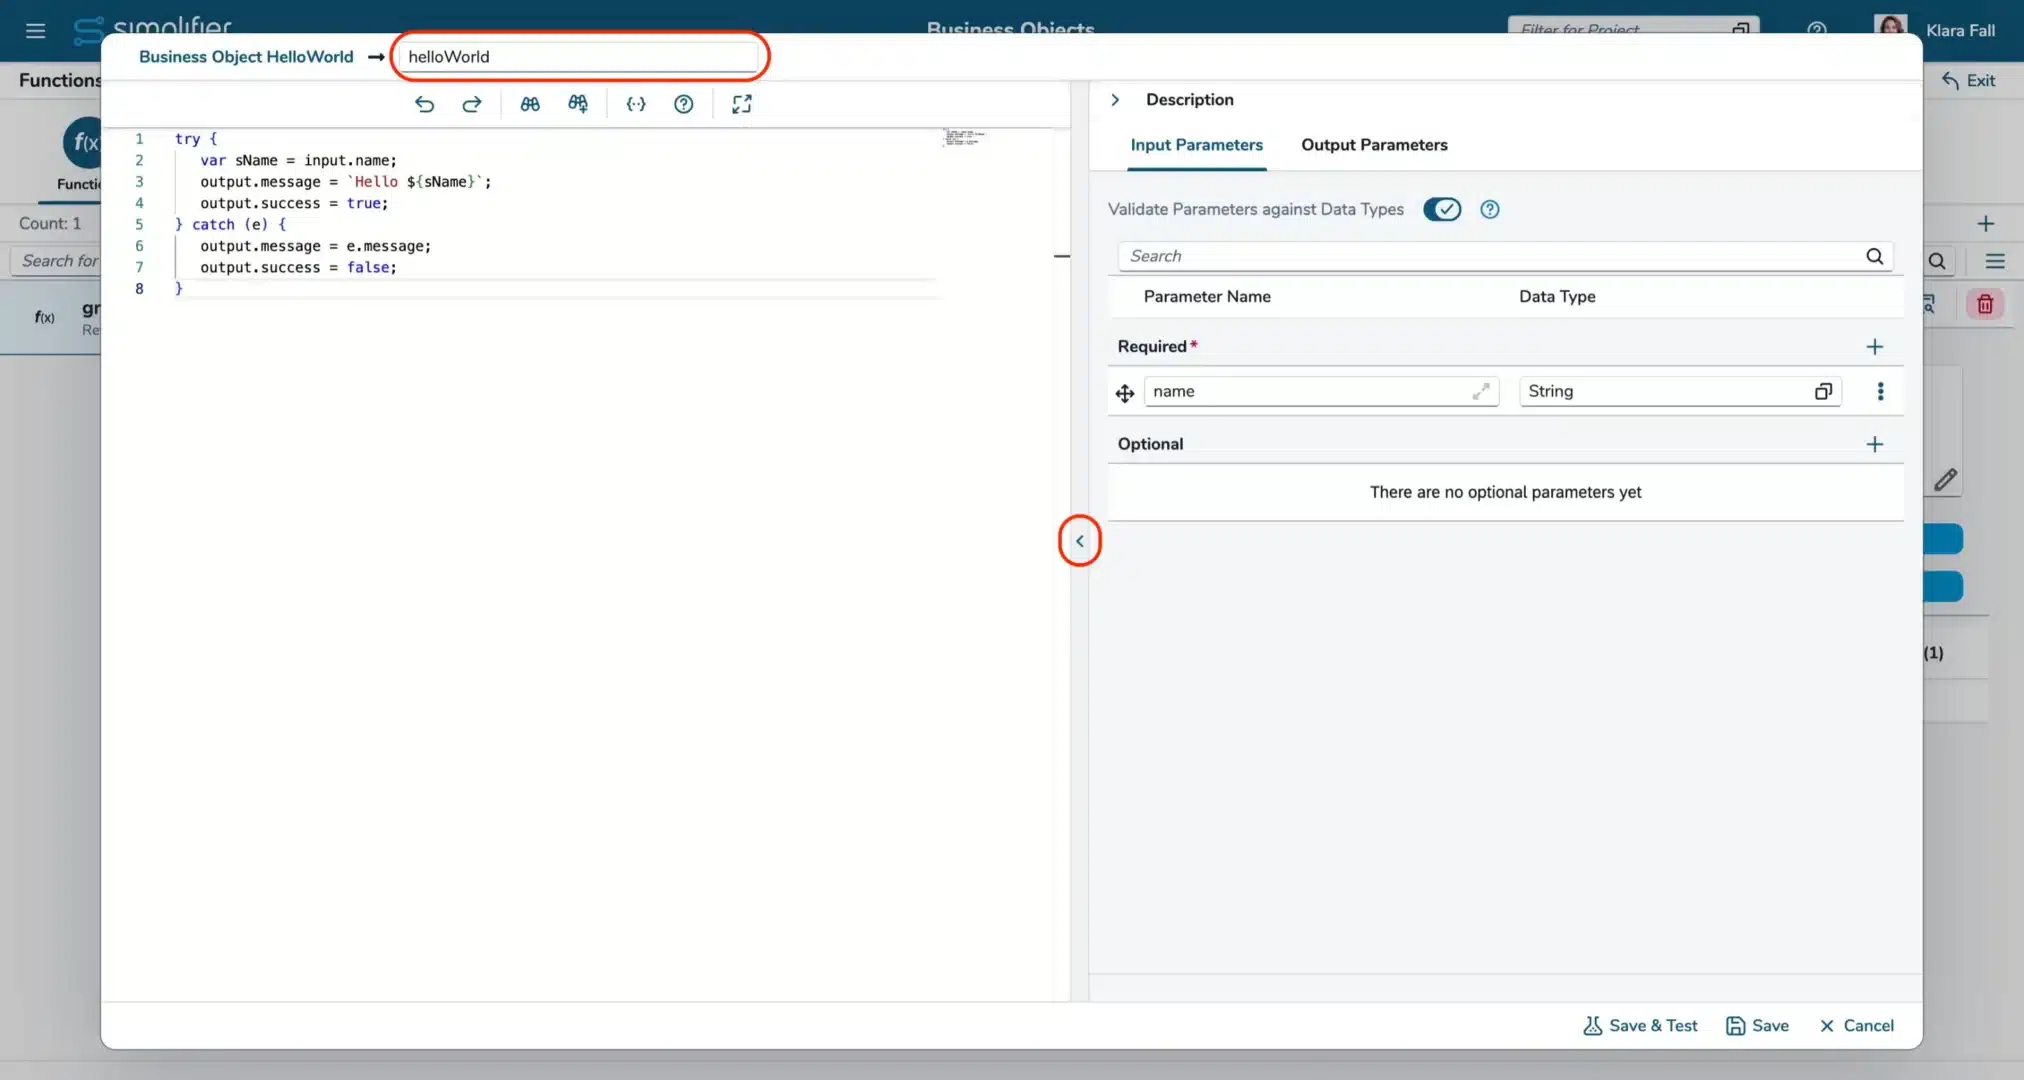Cancel editing the helloWorld function
2024x1080 pixels.
(x=1855, y=1025)
